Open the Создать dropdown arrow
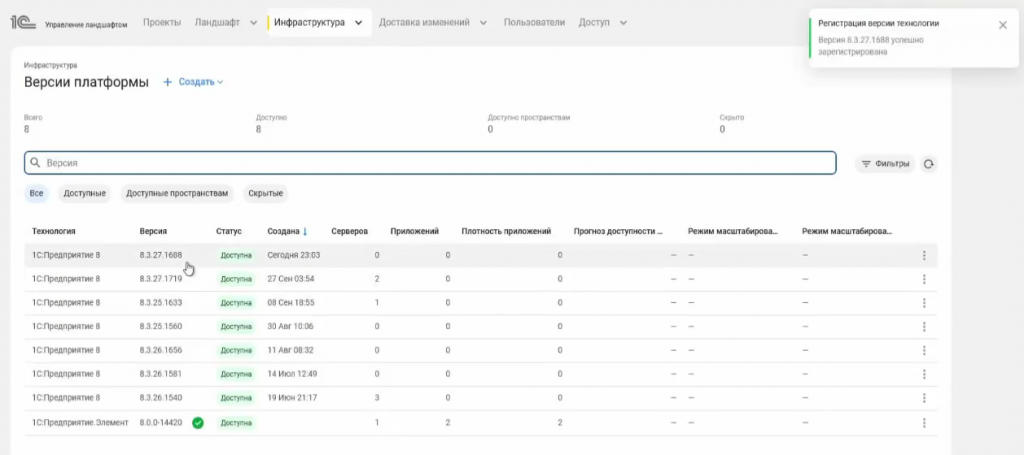Viewport: 1024px width, 455px height. coord(220,82)
